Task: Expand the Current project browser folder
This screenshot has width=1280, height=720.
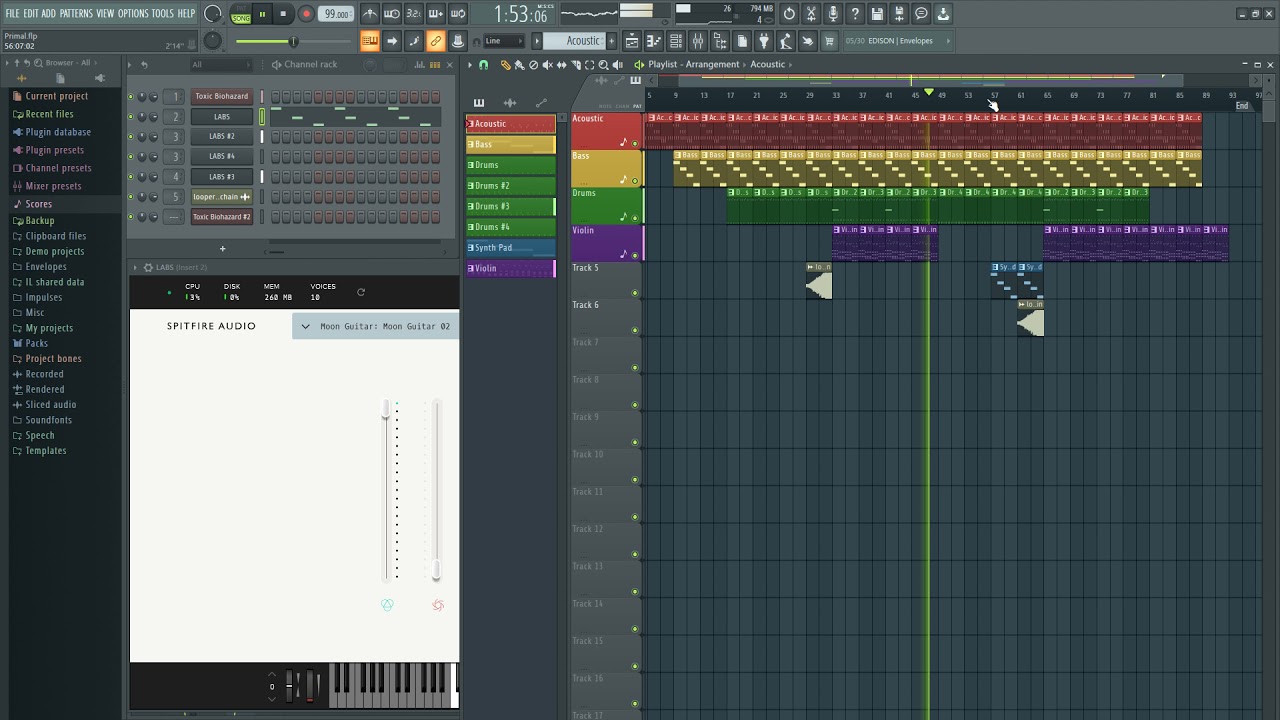Action: coord(57,96)
